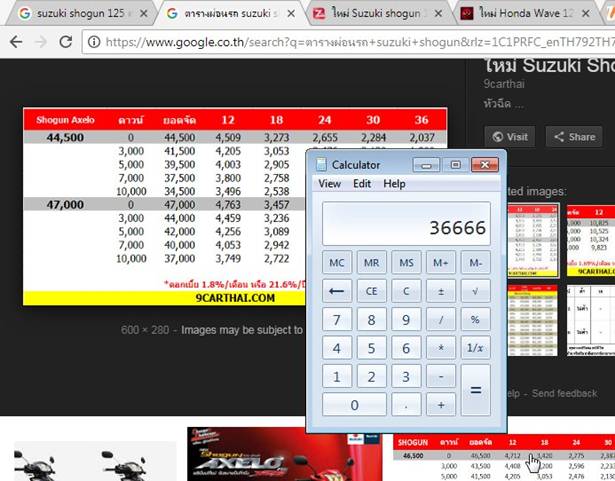Open the first related image thumbnail
615x481 pixels.
click(x=534, y=240)
